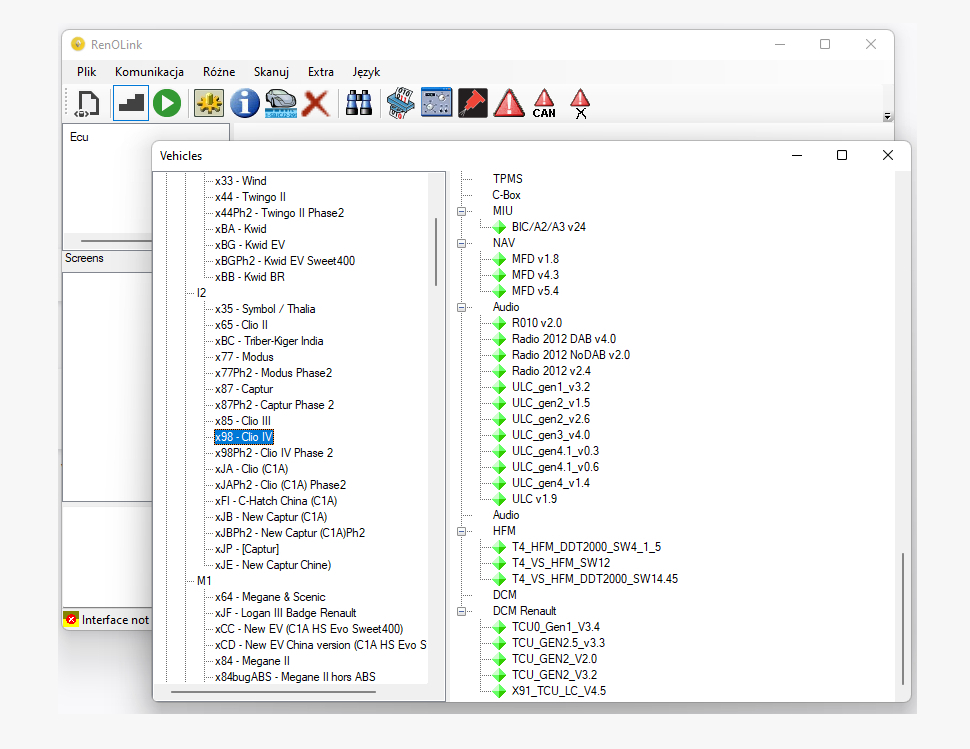The width and height of the screenshot is (970, 749).
Task: Select x98Ph2 - Clio IV Phase 2
Action: pyautogui.click(x=274, y=453)
